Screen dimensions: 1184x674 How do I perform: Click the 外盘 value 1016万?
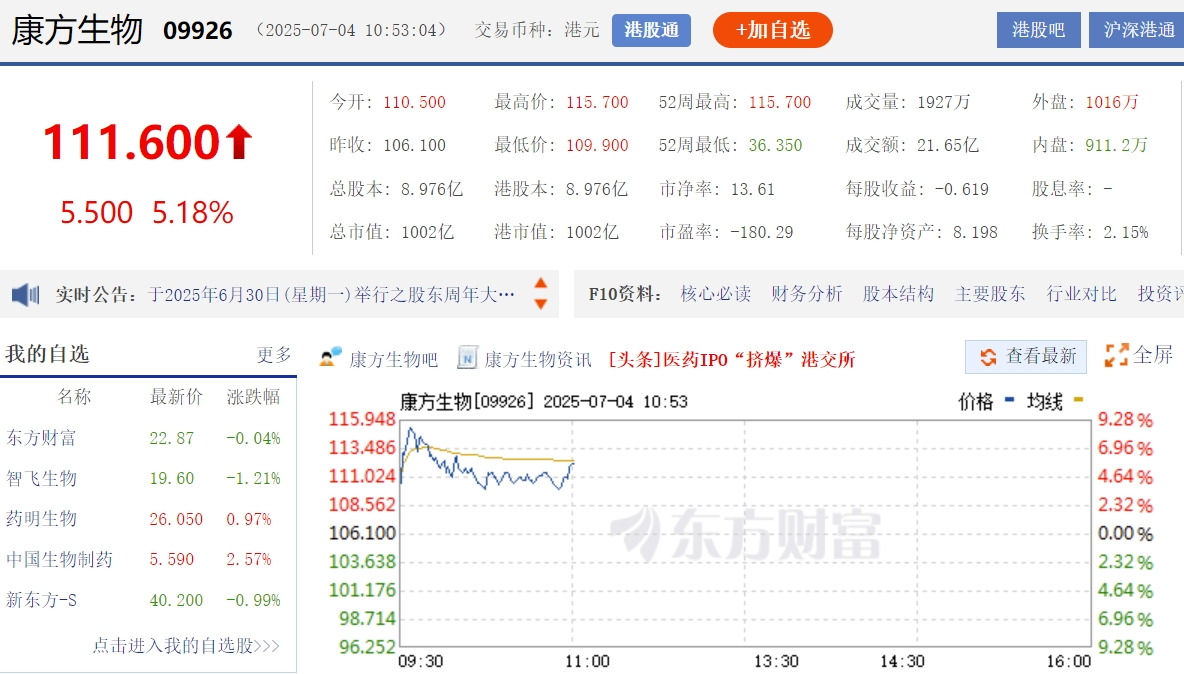(x=1112, y=102)
